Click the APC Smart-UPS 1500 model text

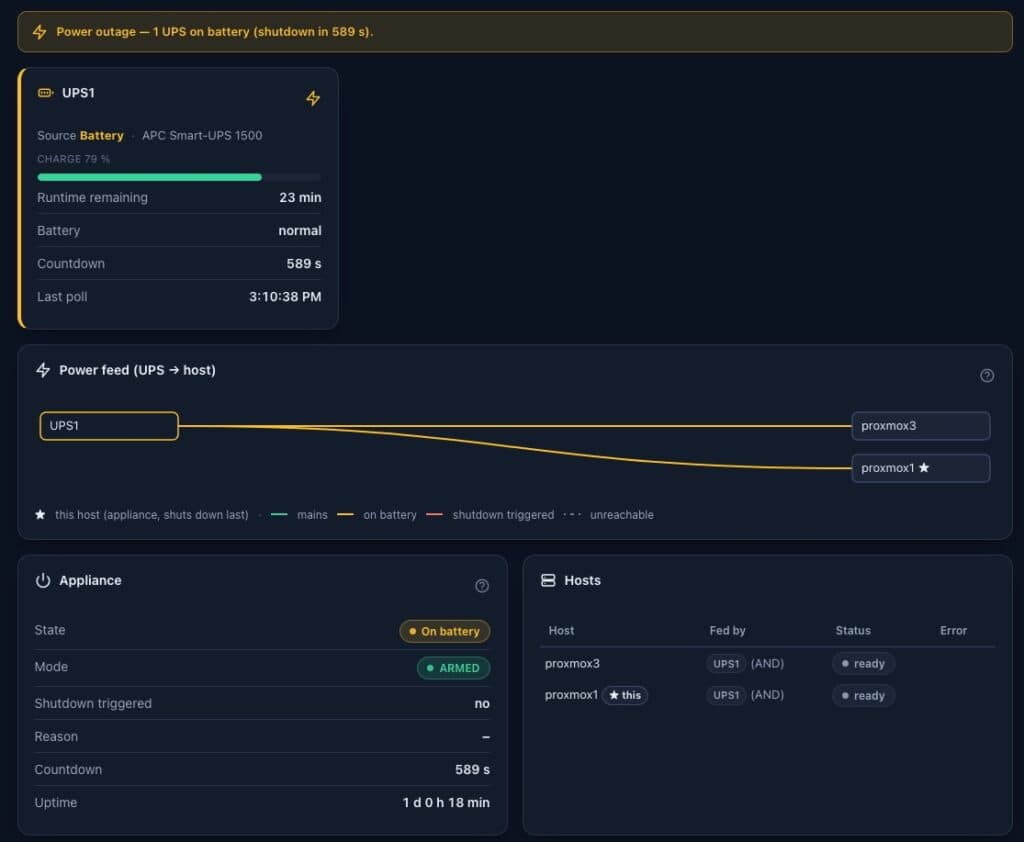coord(202,135)
